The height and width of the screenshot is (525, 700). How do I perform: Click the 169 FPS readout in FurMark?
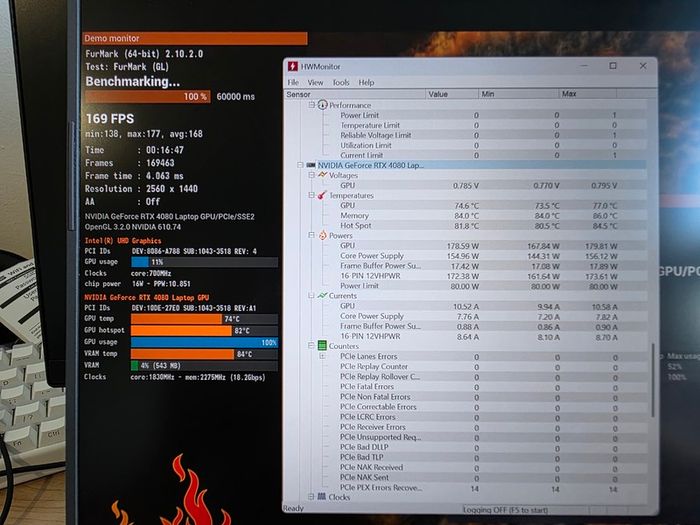[110, 119]
